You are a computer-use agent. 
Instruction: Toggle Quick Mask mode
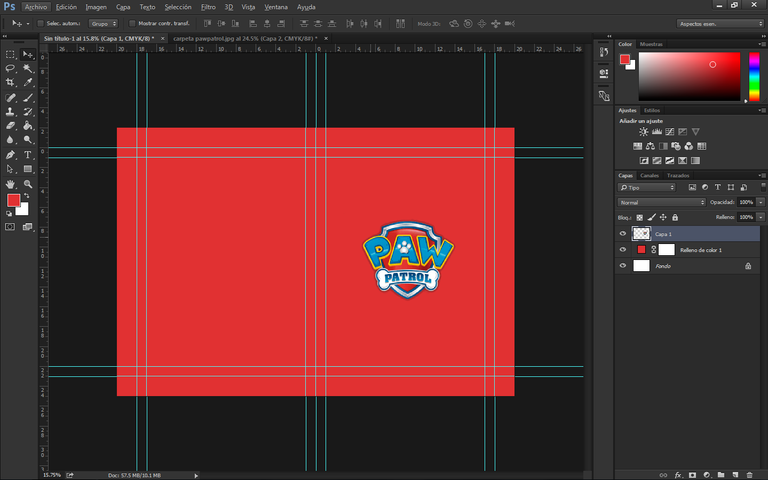click(x=10, y=227)
